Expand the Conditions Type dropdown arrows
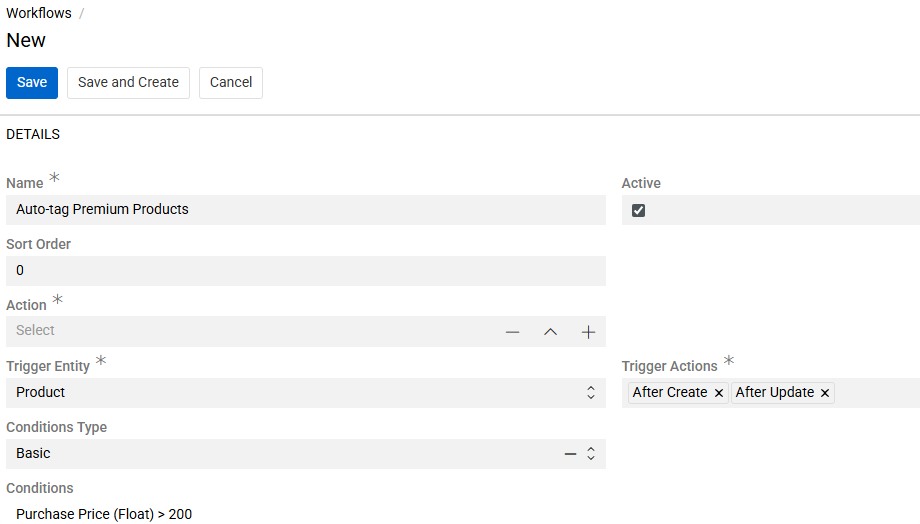 pyautogui.click(x=591, y=454)
